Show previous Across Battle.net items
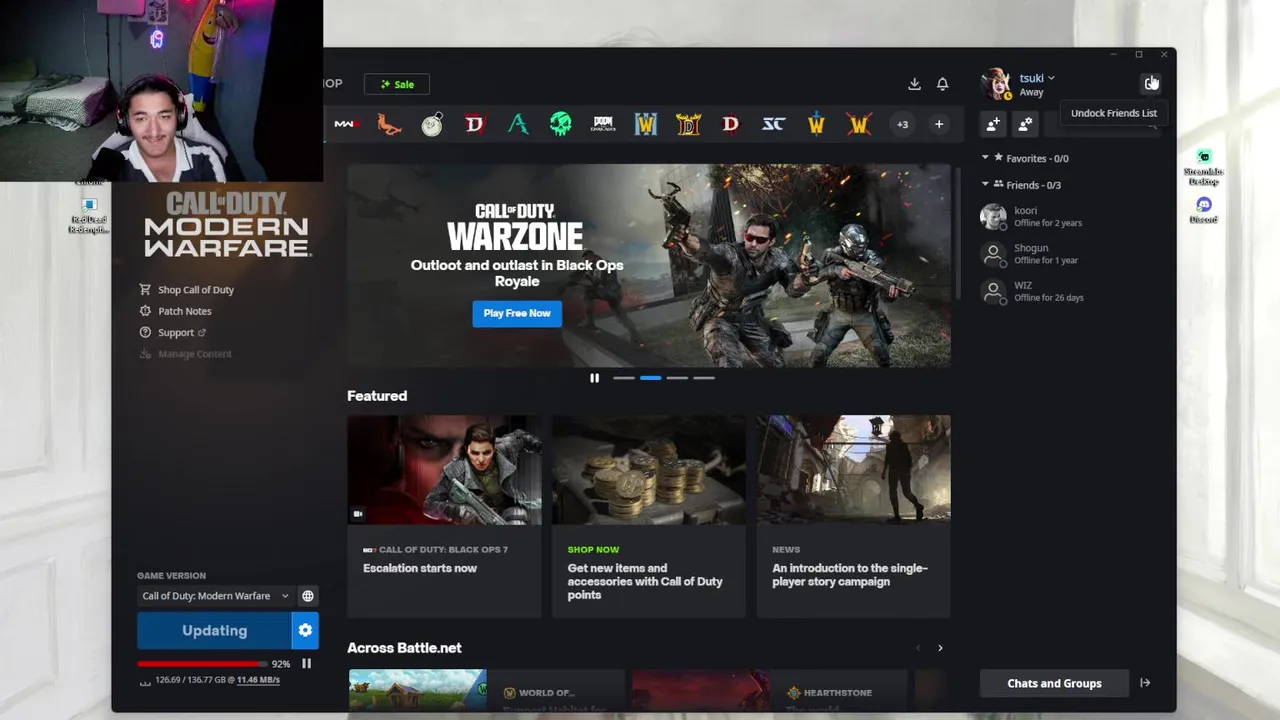1280x720 pixels. point(918,648)
